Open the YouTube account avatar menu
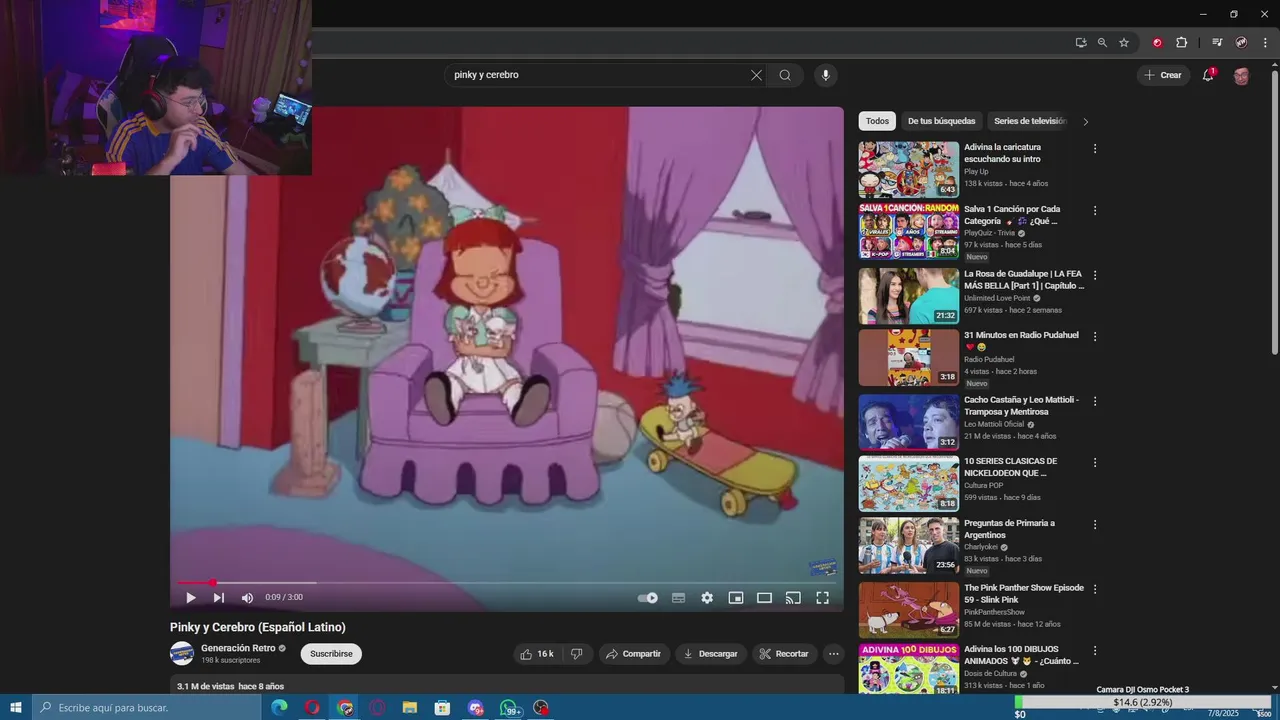 pos(1241,76)
